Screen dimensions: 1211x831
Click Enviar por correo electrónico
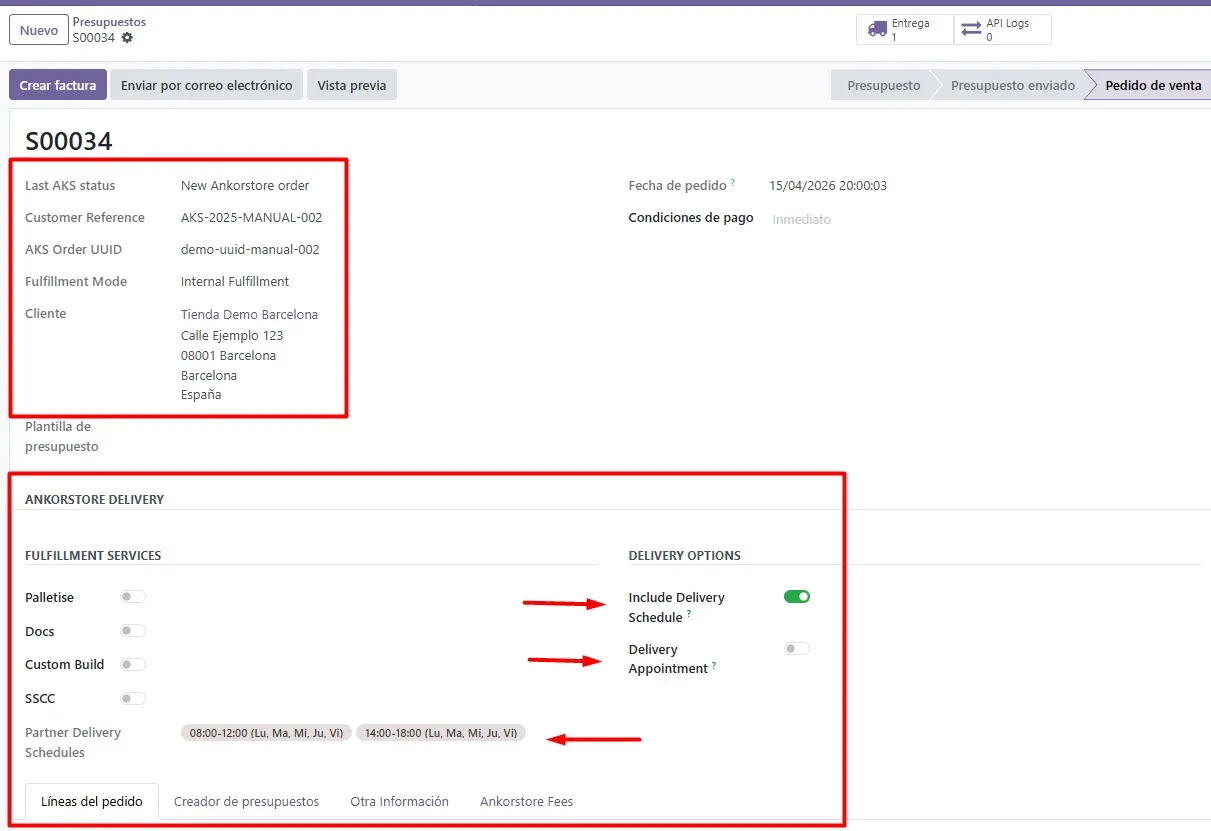(x=207, y=85)
